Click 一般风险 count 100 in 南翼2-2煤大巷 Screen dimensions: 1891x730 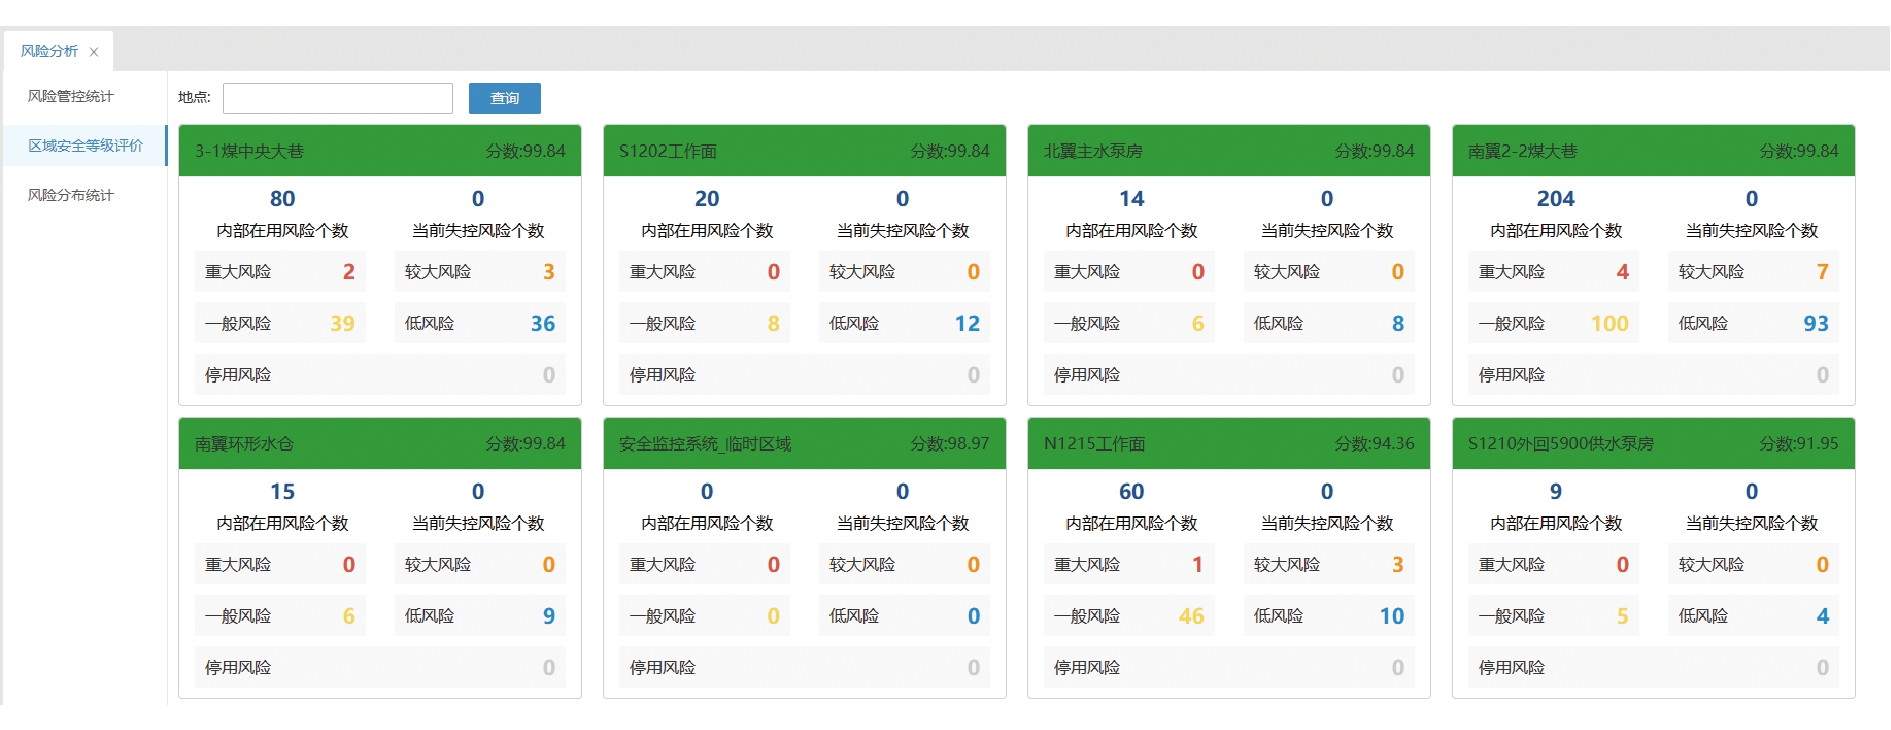(x=1609, y=324)
